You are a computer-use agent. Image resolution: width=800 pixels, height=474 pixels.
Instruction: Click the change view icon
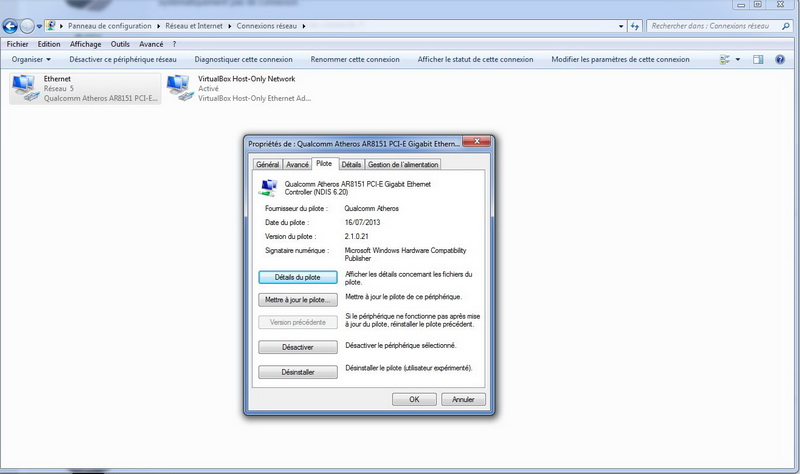[x=724, y=60]
